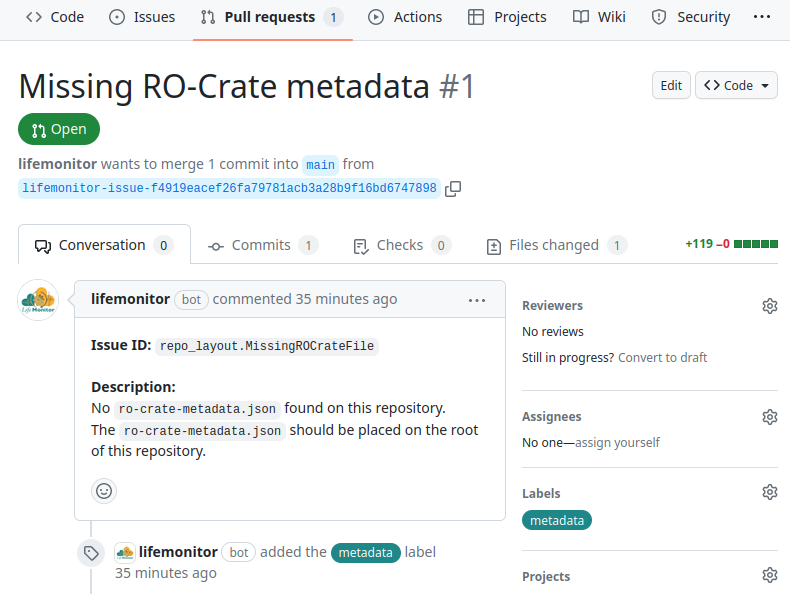This screenshot has width=790, height=594.
Task: Open the Projects sidebar gear settings
Action: pyautogui.click(x=769, y=575)
